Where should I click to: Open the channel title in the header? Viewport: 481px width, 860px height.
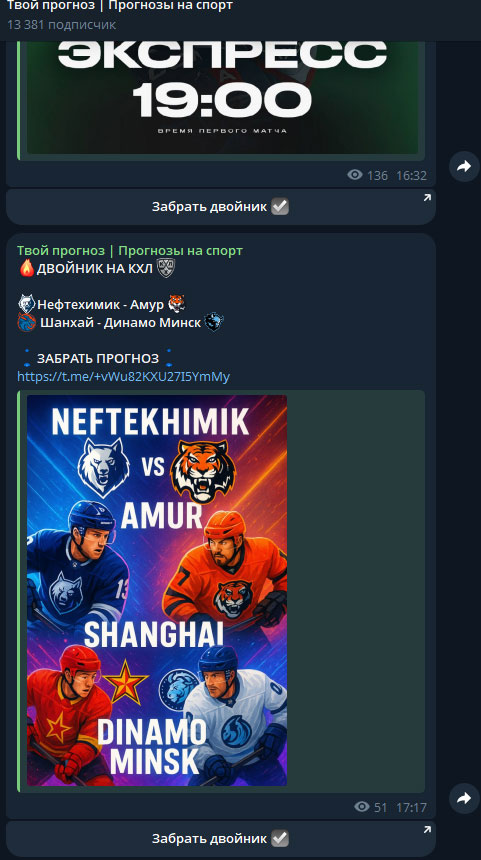pyautogui.click(x=120, y=6)
